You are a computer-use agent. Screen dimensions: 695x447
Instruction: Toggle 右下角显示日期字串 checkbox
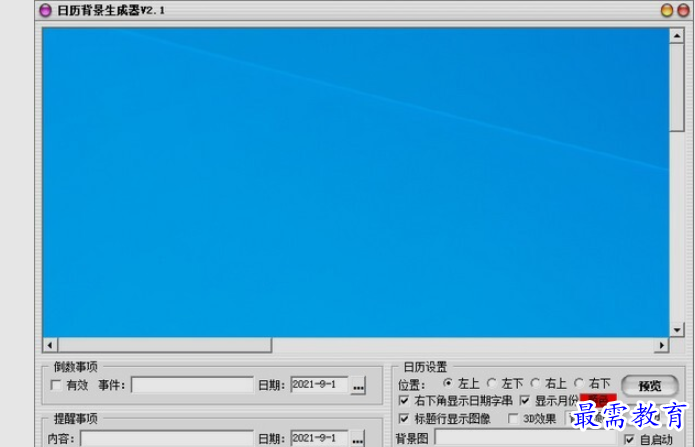[404, 401]
